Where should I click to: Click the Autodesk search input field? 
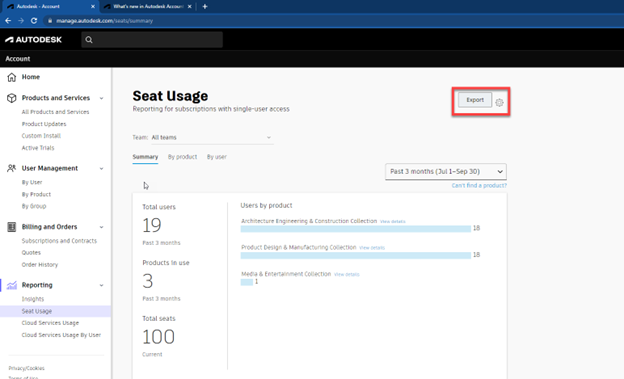pos(152,40)
